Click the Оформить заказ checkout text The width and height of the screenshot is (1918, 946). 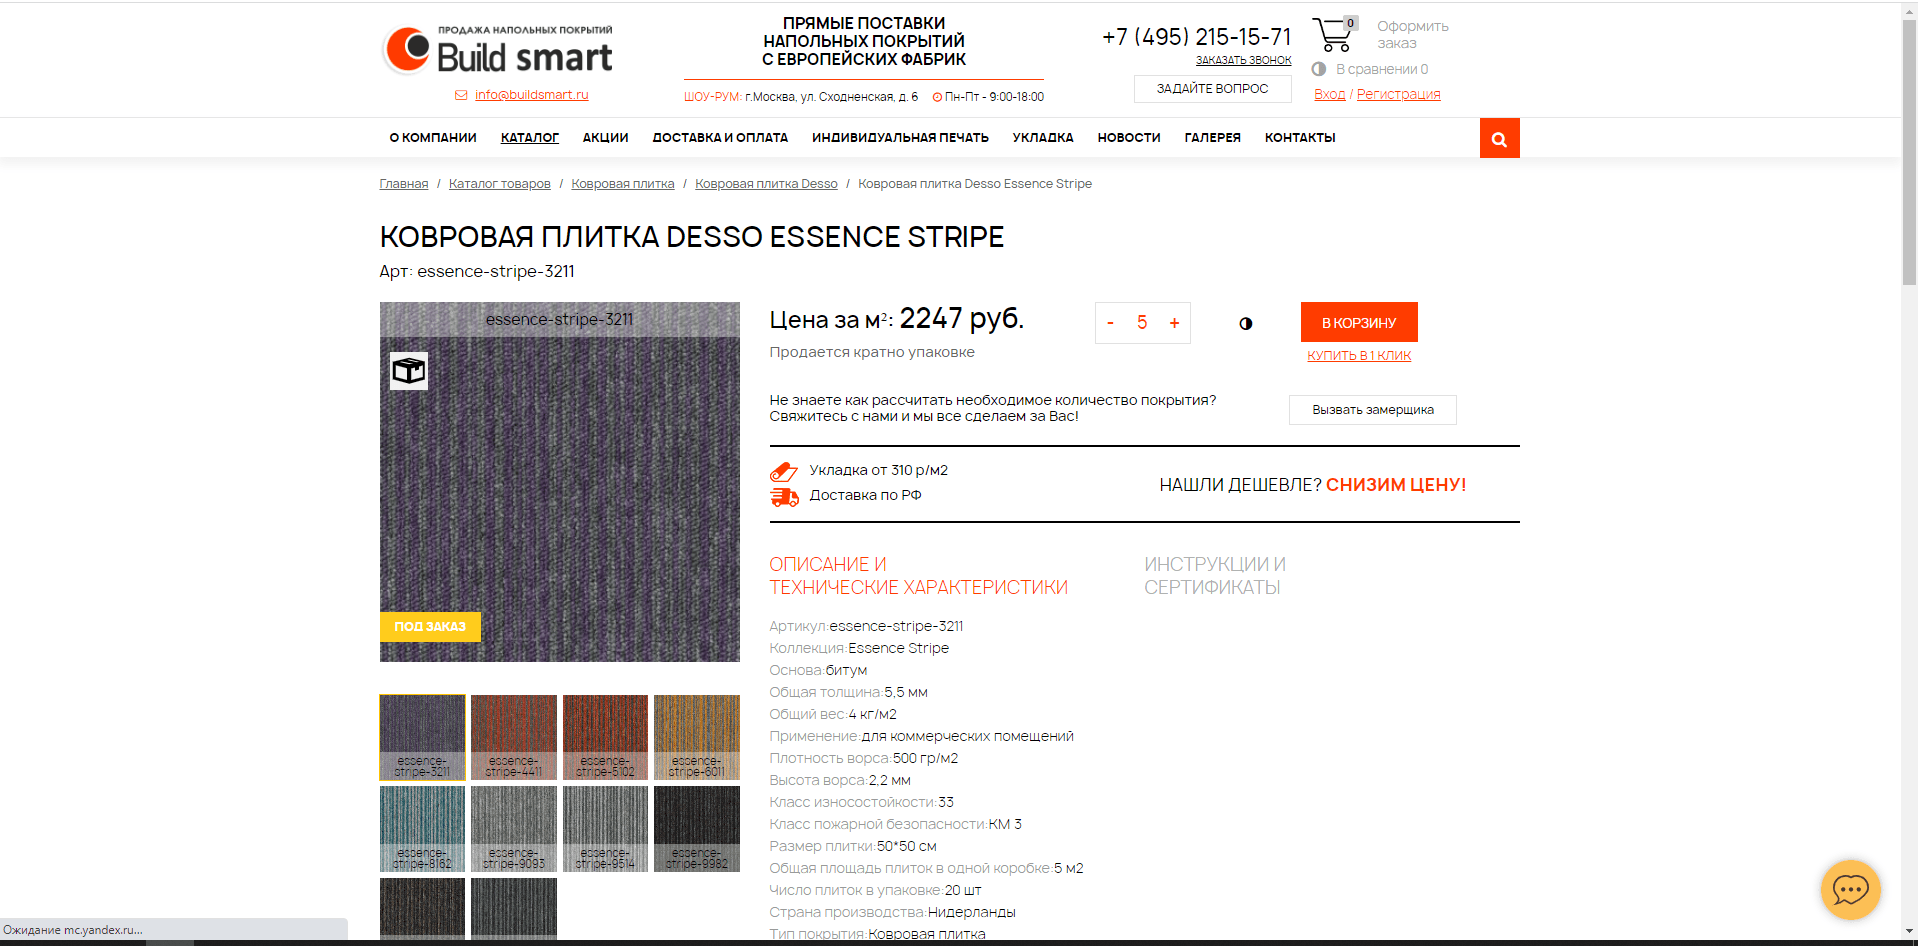pyautogui.click(x=1412, y=35)
